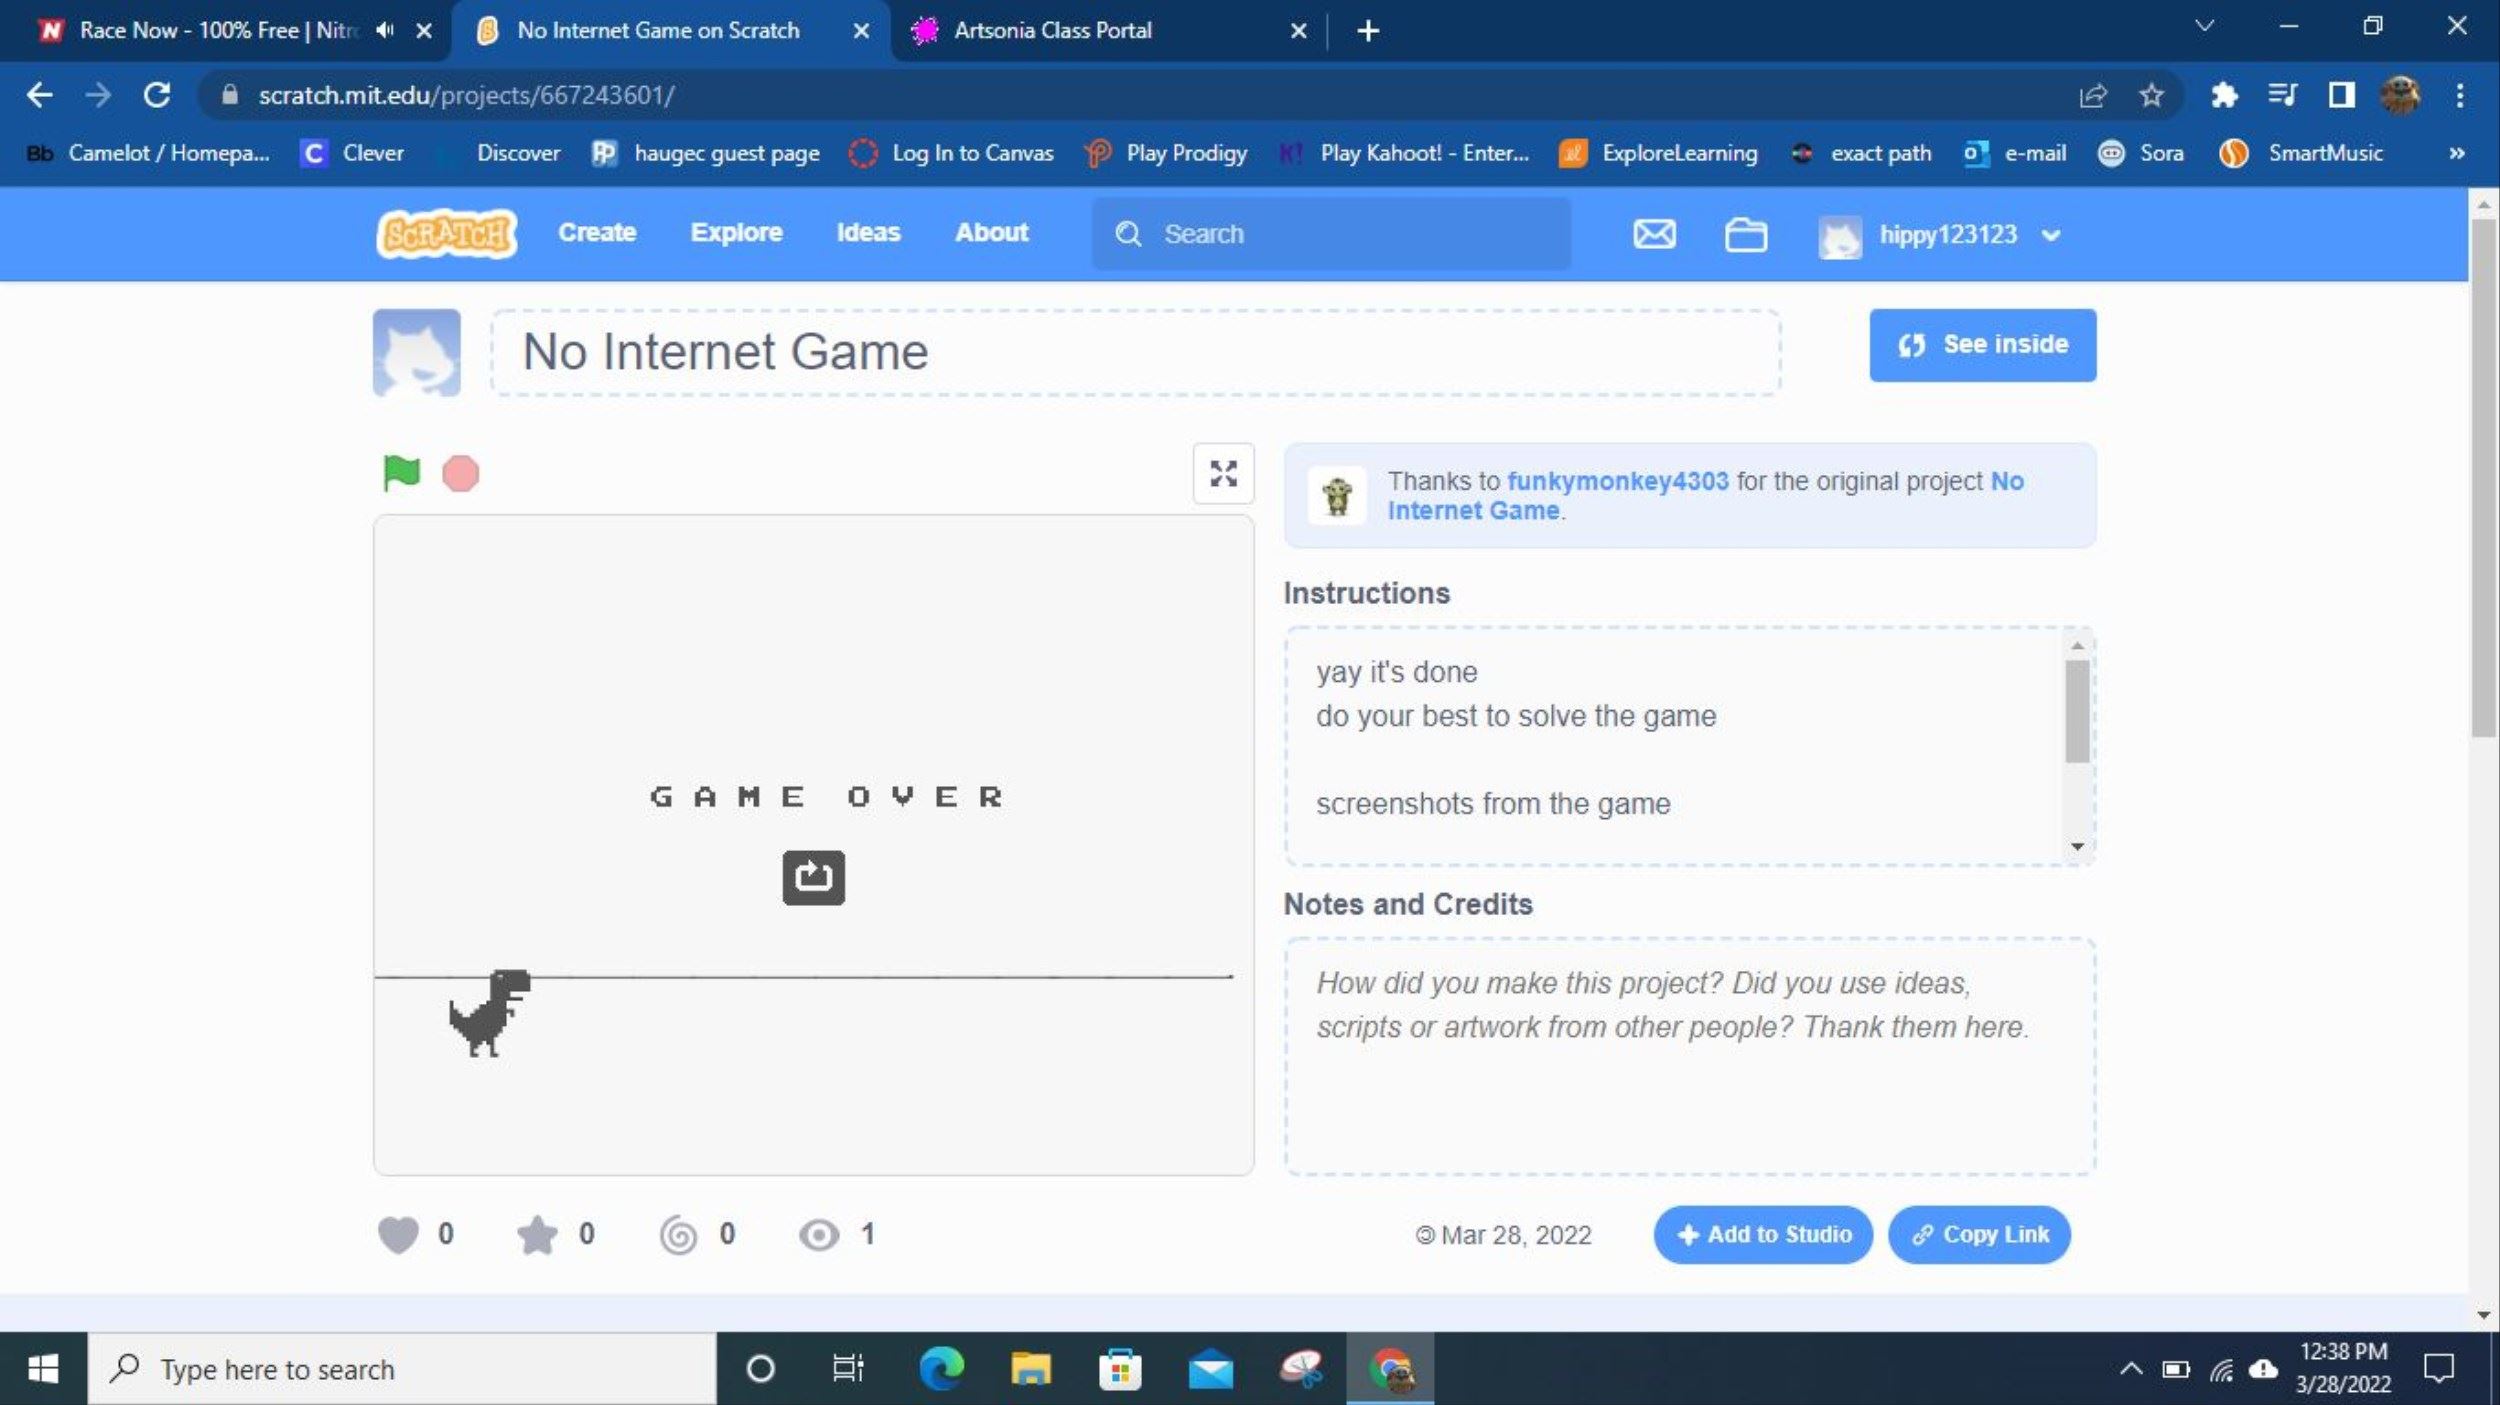
Task: Open the My Stuff folder icon
Action: 1745,234
